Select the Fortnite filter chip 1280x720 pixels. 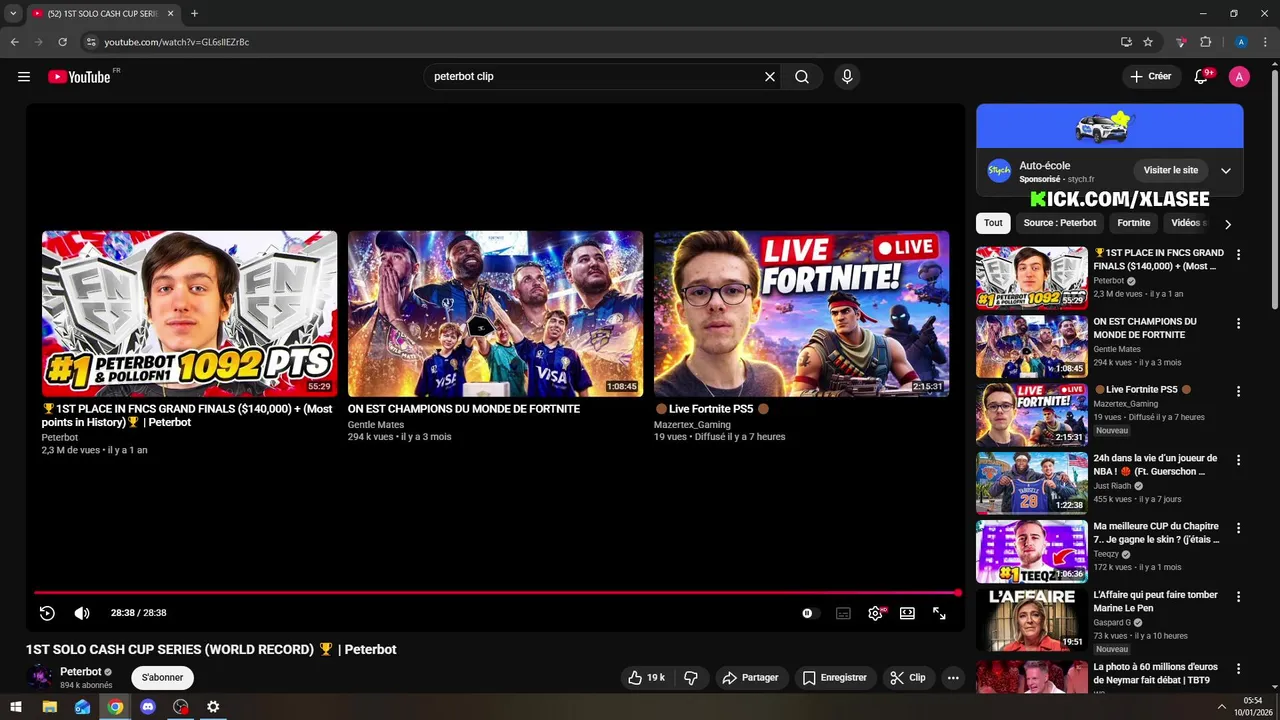(x=1134, y=223)
